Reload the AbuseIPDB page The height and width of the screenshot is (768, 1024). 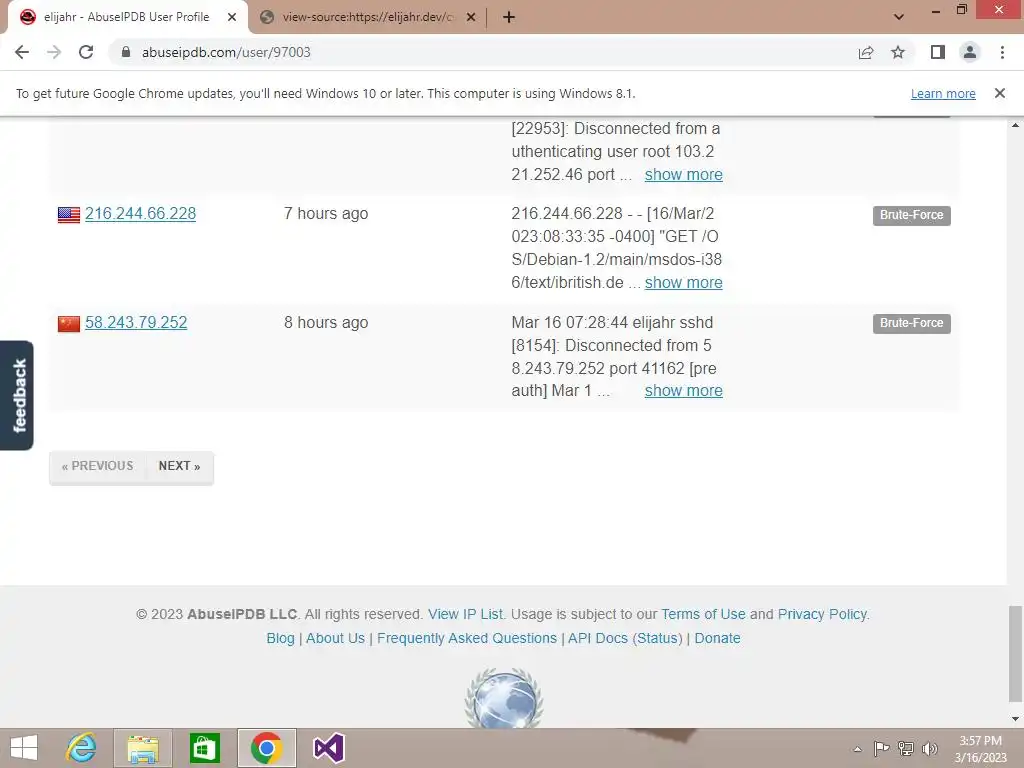86,52
